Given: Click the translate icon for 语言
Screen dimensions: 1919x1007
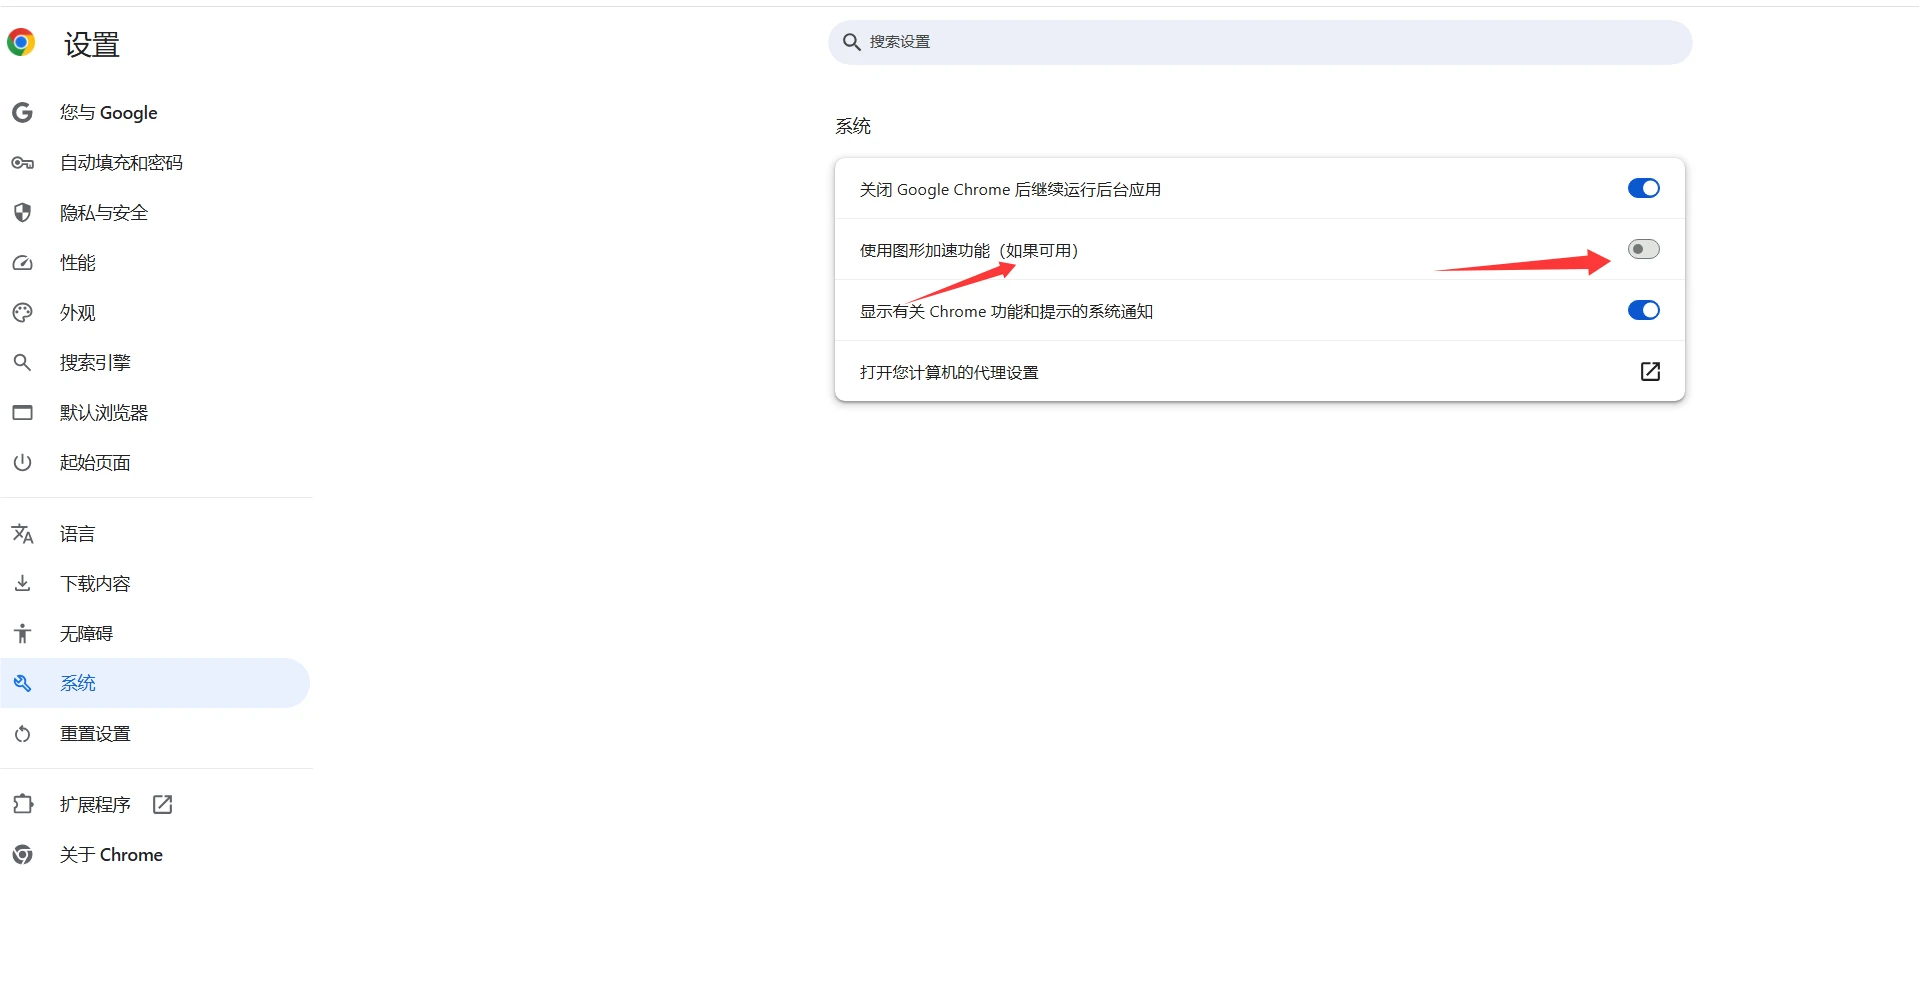Looking at the screenshot, I should point(22,534).
